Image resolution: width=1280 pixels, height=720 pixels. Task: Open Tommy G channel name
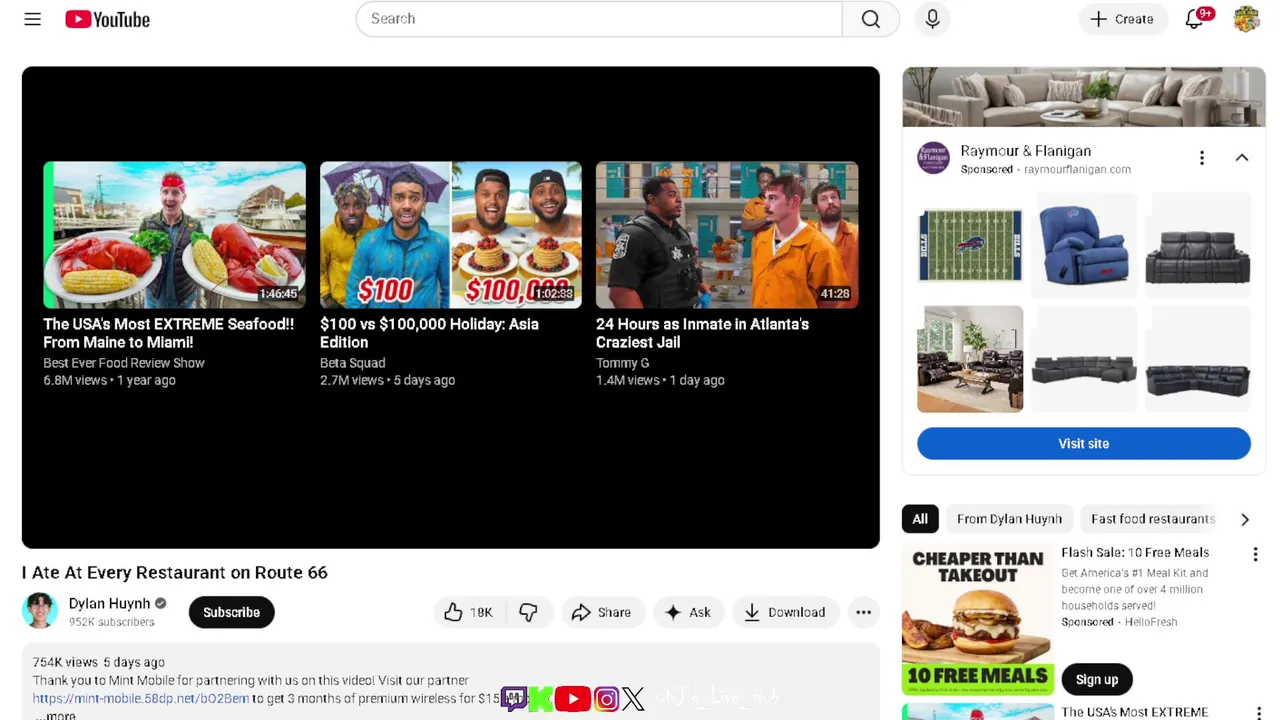[x=622, y=363]
